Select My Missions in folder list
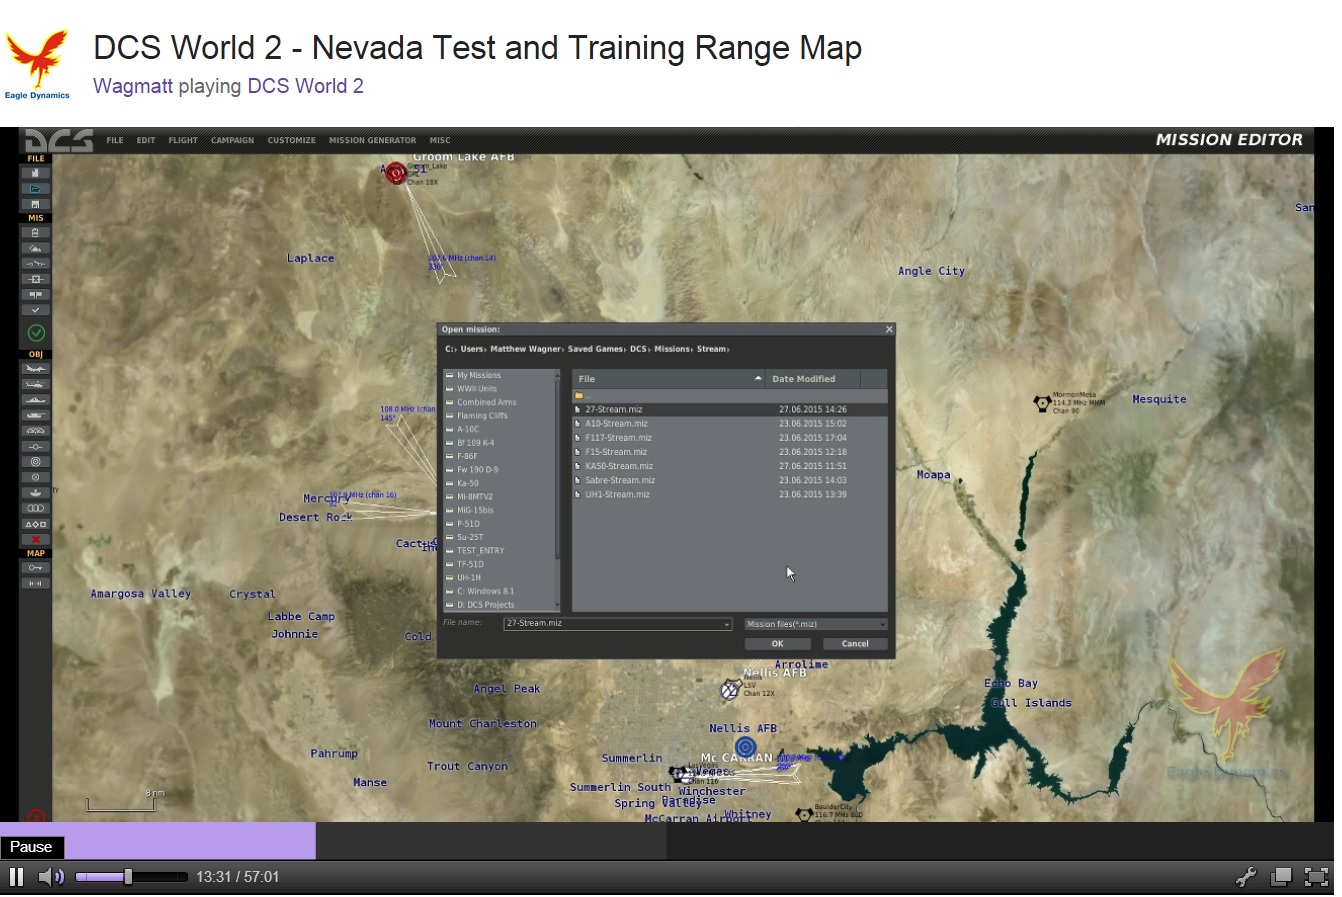The width and height of the screenshot is (1342, 897). click(x=479, y=375)
